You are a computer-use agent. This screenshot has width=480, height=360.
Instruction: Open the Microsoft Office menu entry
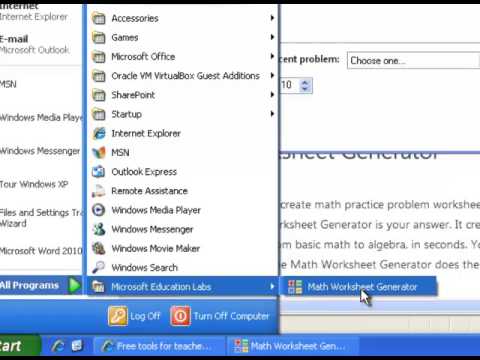pyautogui.click(x=182, y=57)
